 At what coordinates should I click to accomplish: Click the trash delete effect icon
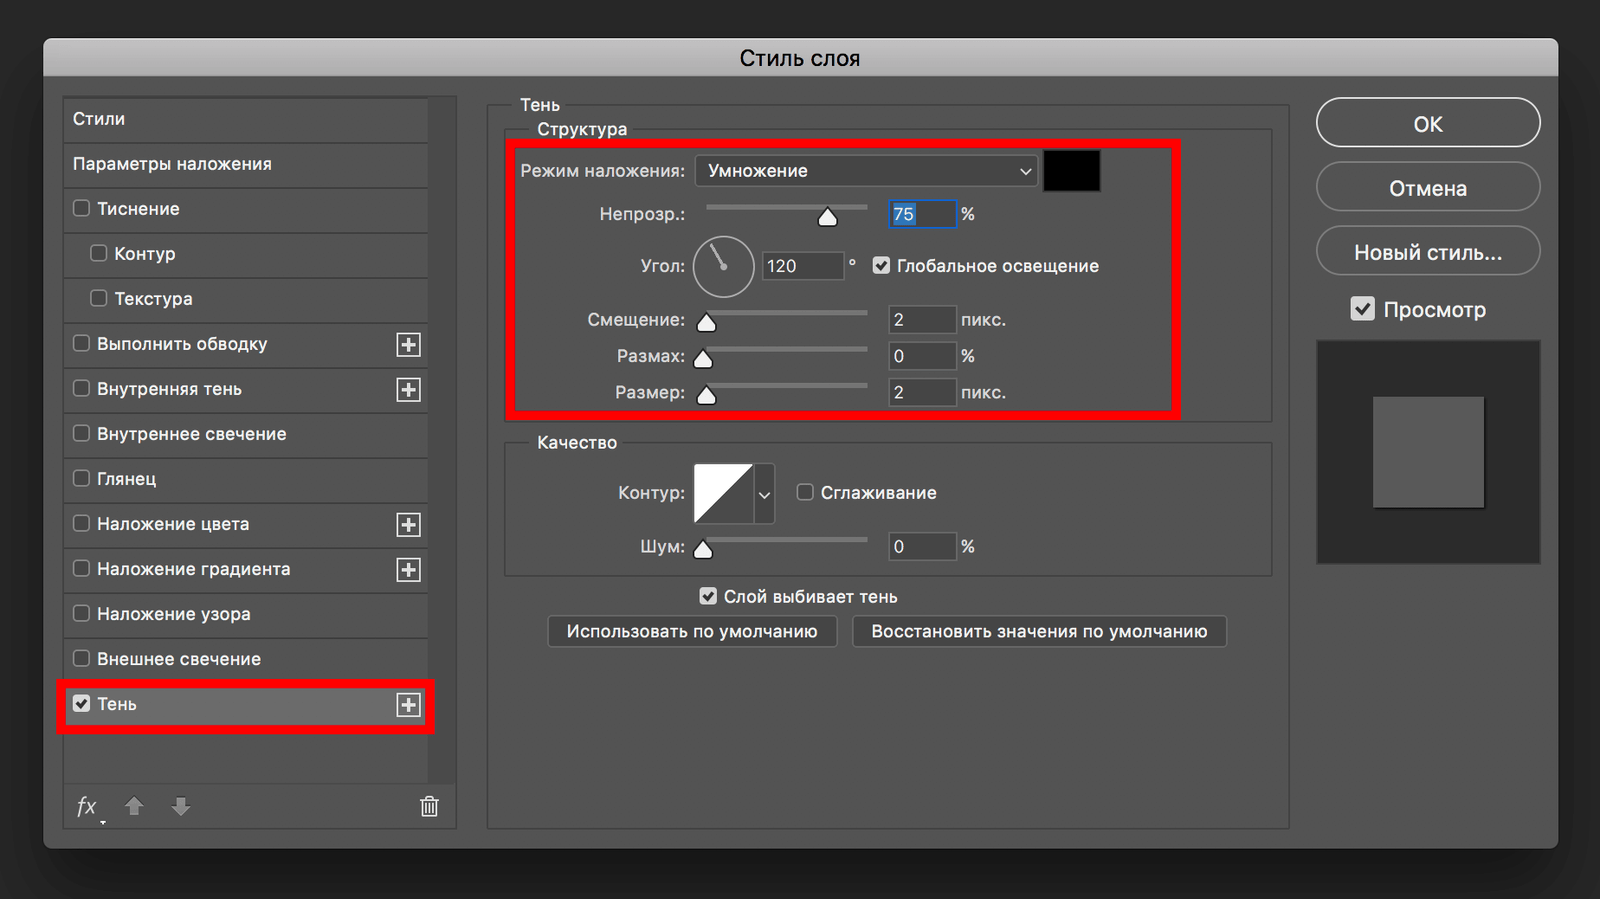pyautogui.click(x=429, y=806)
